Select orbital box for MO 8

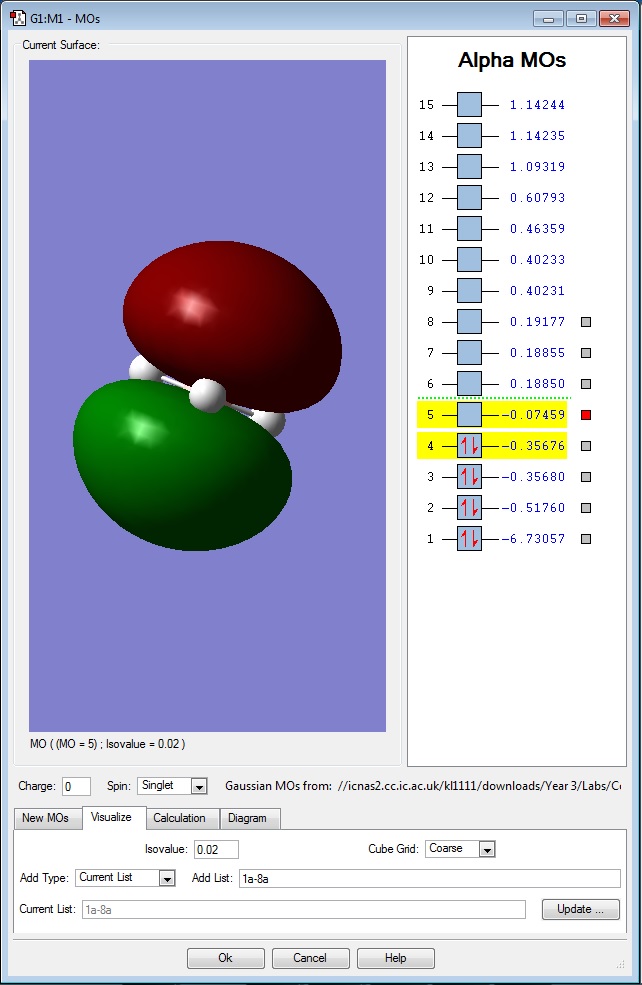coord(469,322)
